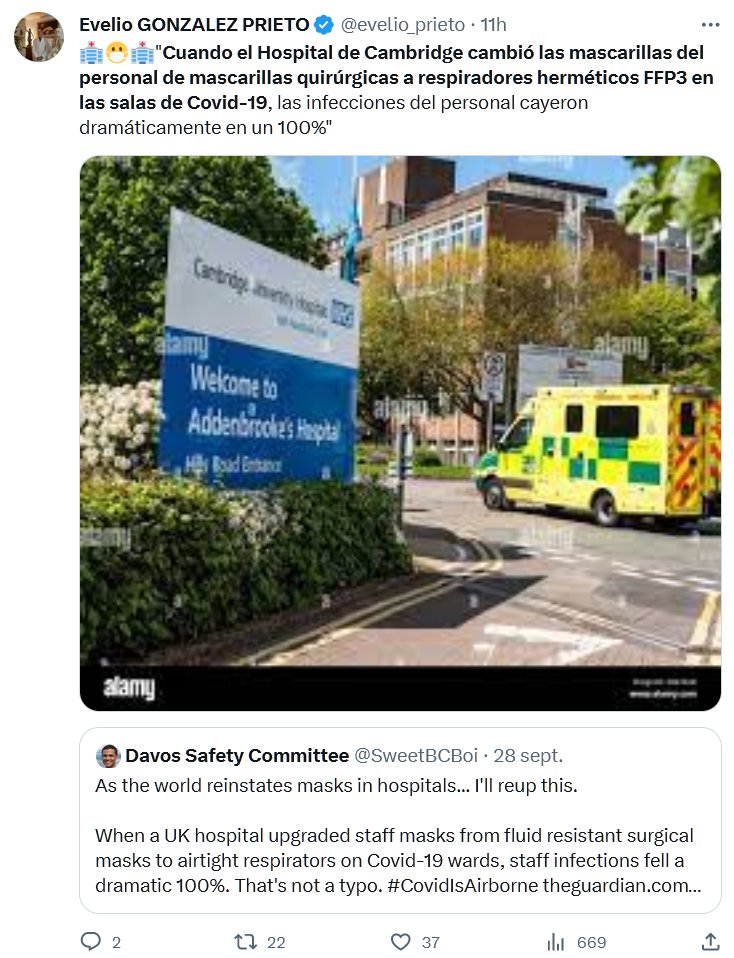Open tweet analytics bar-chart icon
The image size is (734, 958).
[x=556, y=942]
